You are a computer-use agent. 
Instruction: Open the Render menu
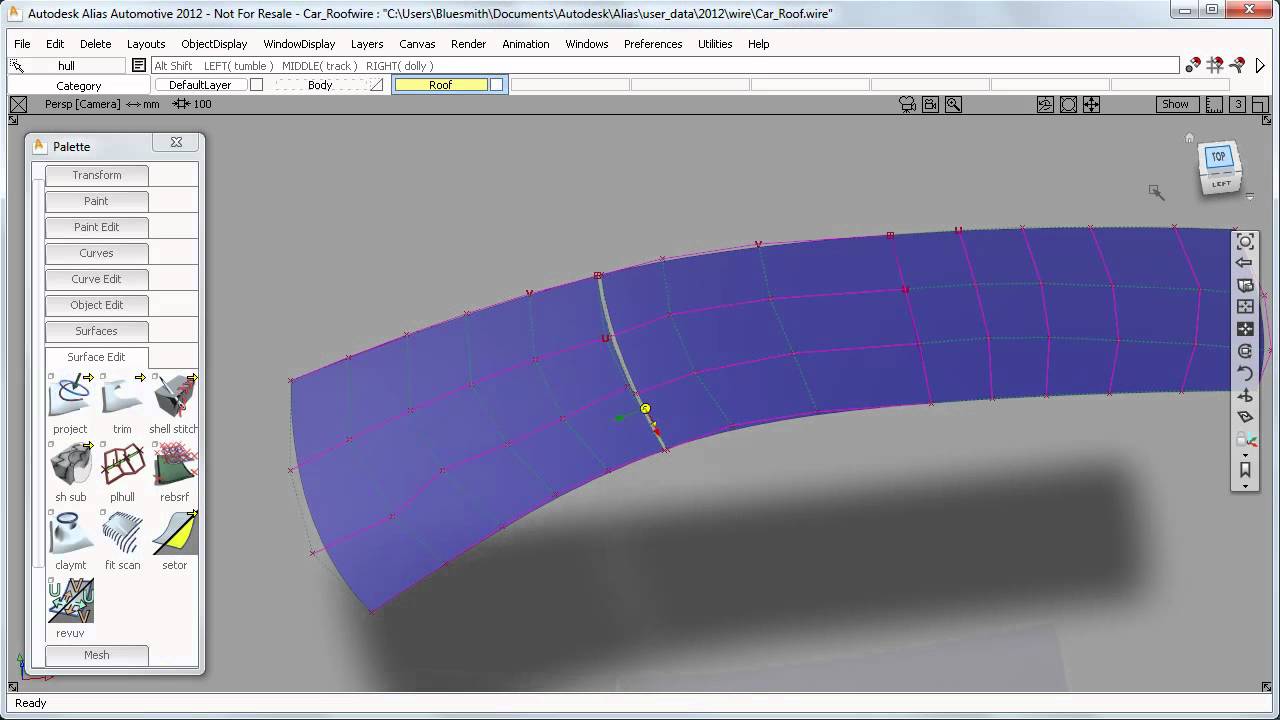[468, 44]
